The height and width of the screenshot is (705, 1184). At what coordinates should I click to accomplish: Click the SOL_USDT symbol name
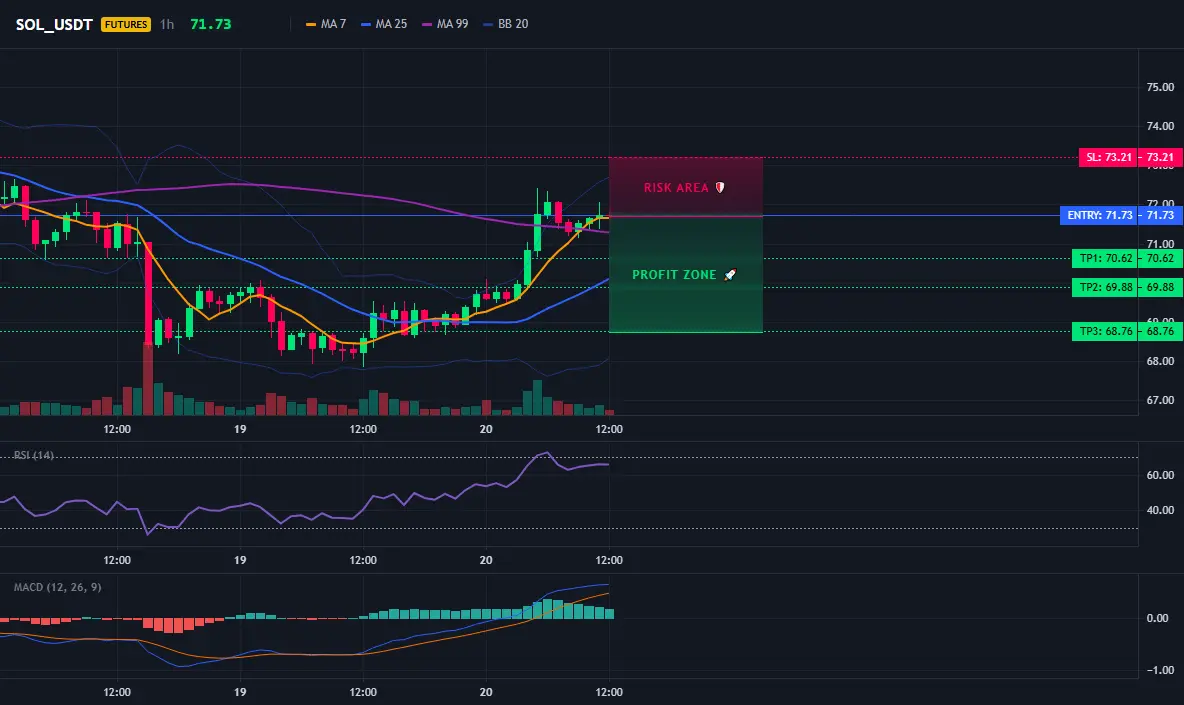[x=54, y=24]
